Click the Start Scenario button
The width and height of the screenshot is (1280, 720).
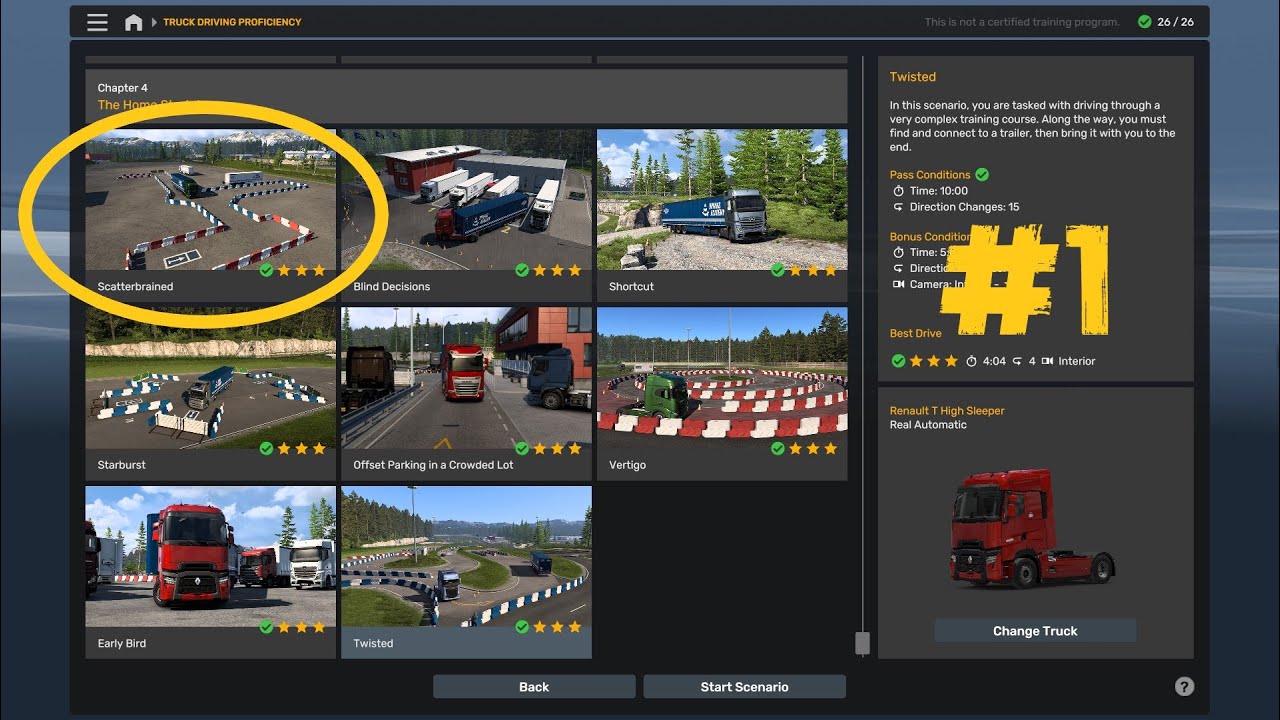744,687
